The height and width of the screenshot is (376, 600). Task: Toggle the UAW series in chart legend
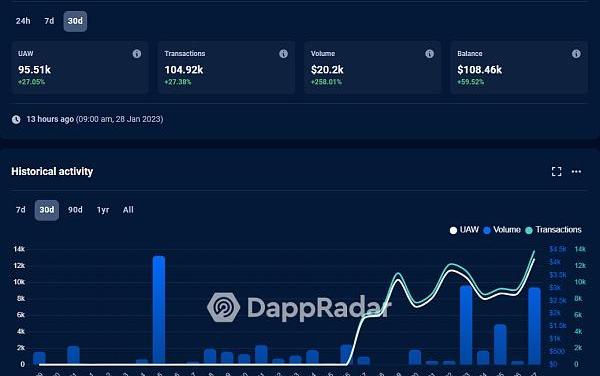tap(464, 230)
